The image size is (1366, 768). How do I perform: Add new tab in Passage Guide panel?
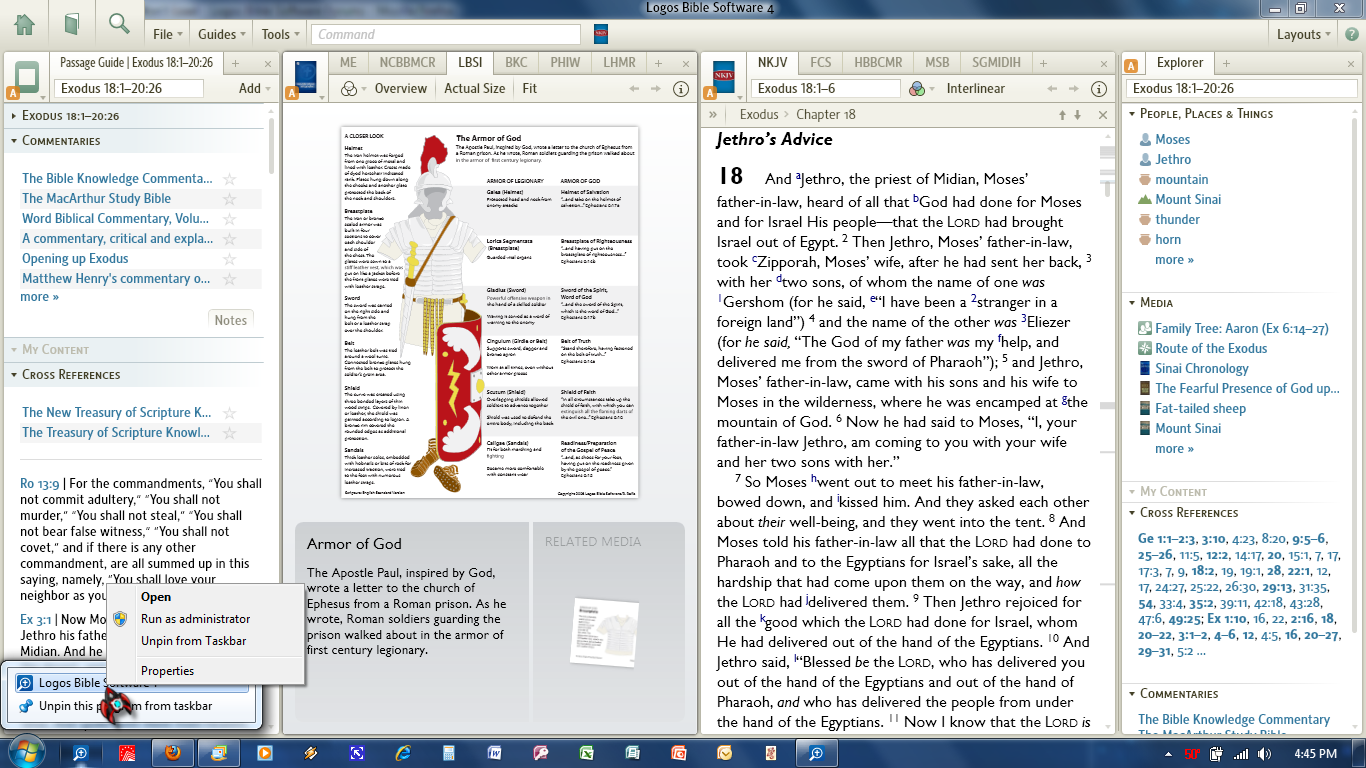pyautogui.click(x=236, y=63)
